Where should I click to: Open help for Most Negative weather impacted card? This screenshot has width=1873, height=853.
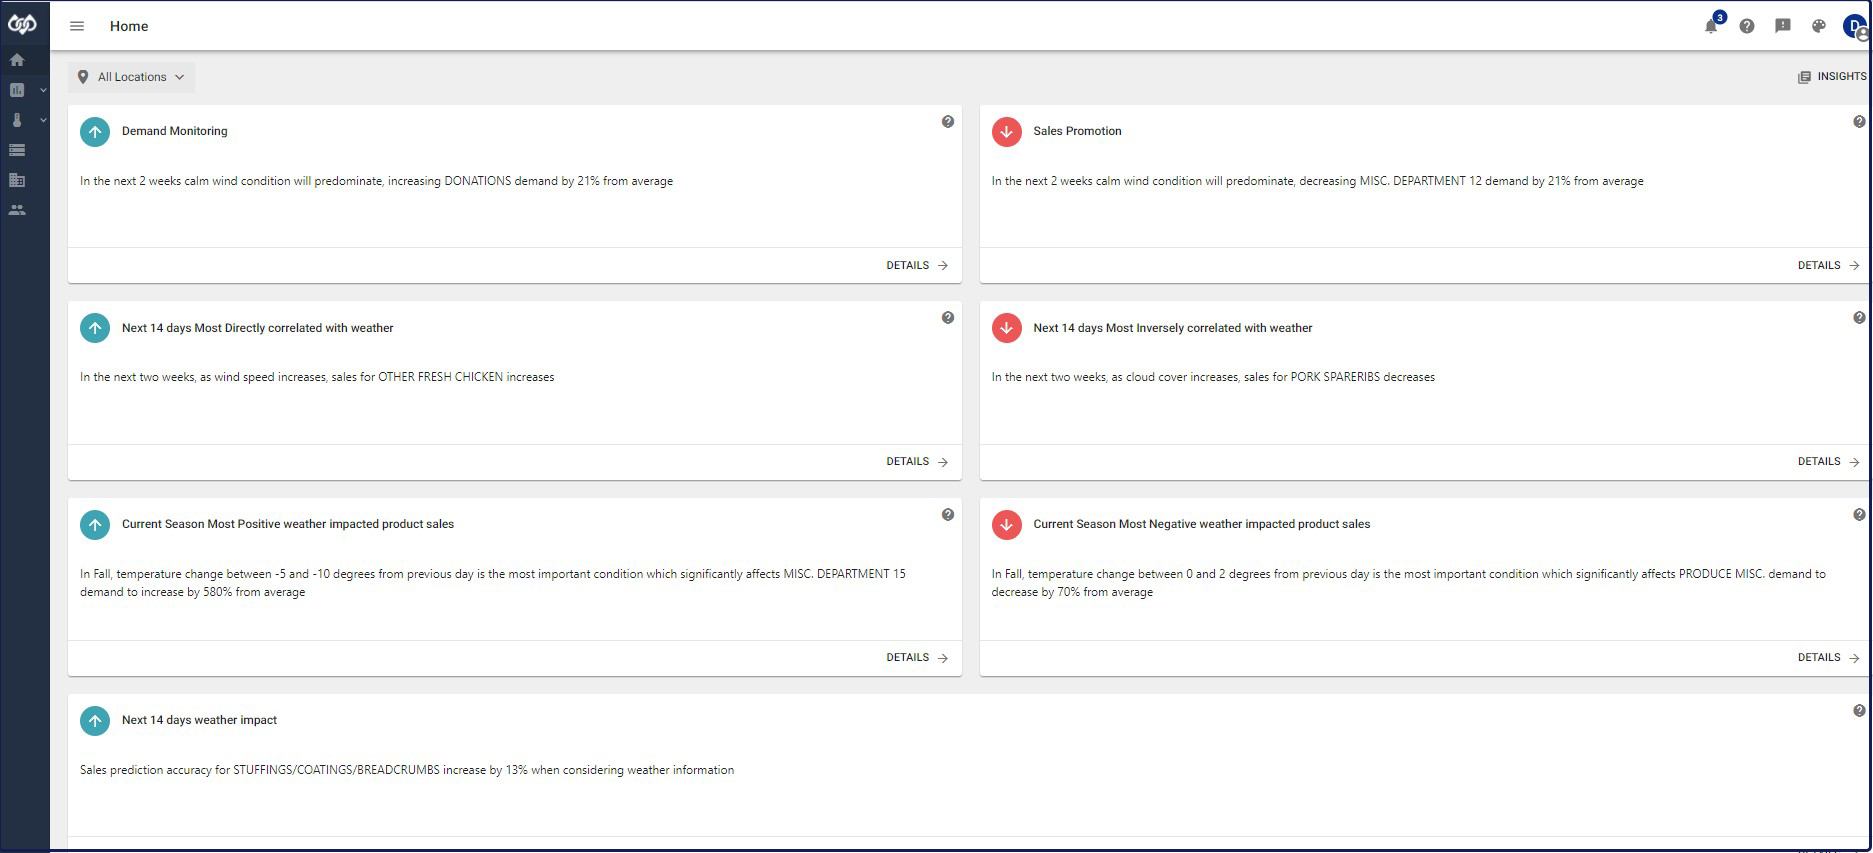(x=1859, y=515)
